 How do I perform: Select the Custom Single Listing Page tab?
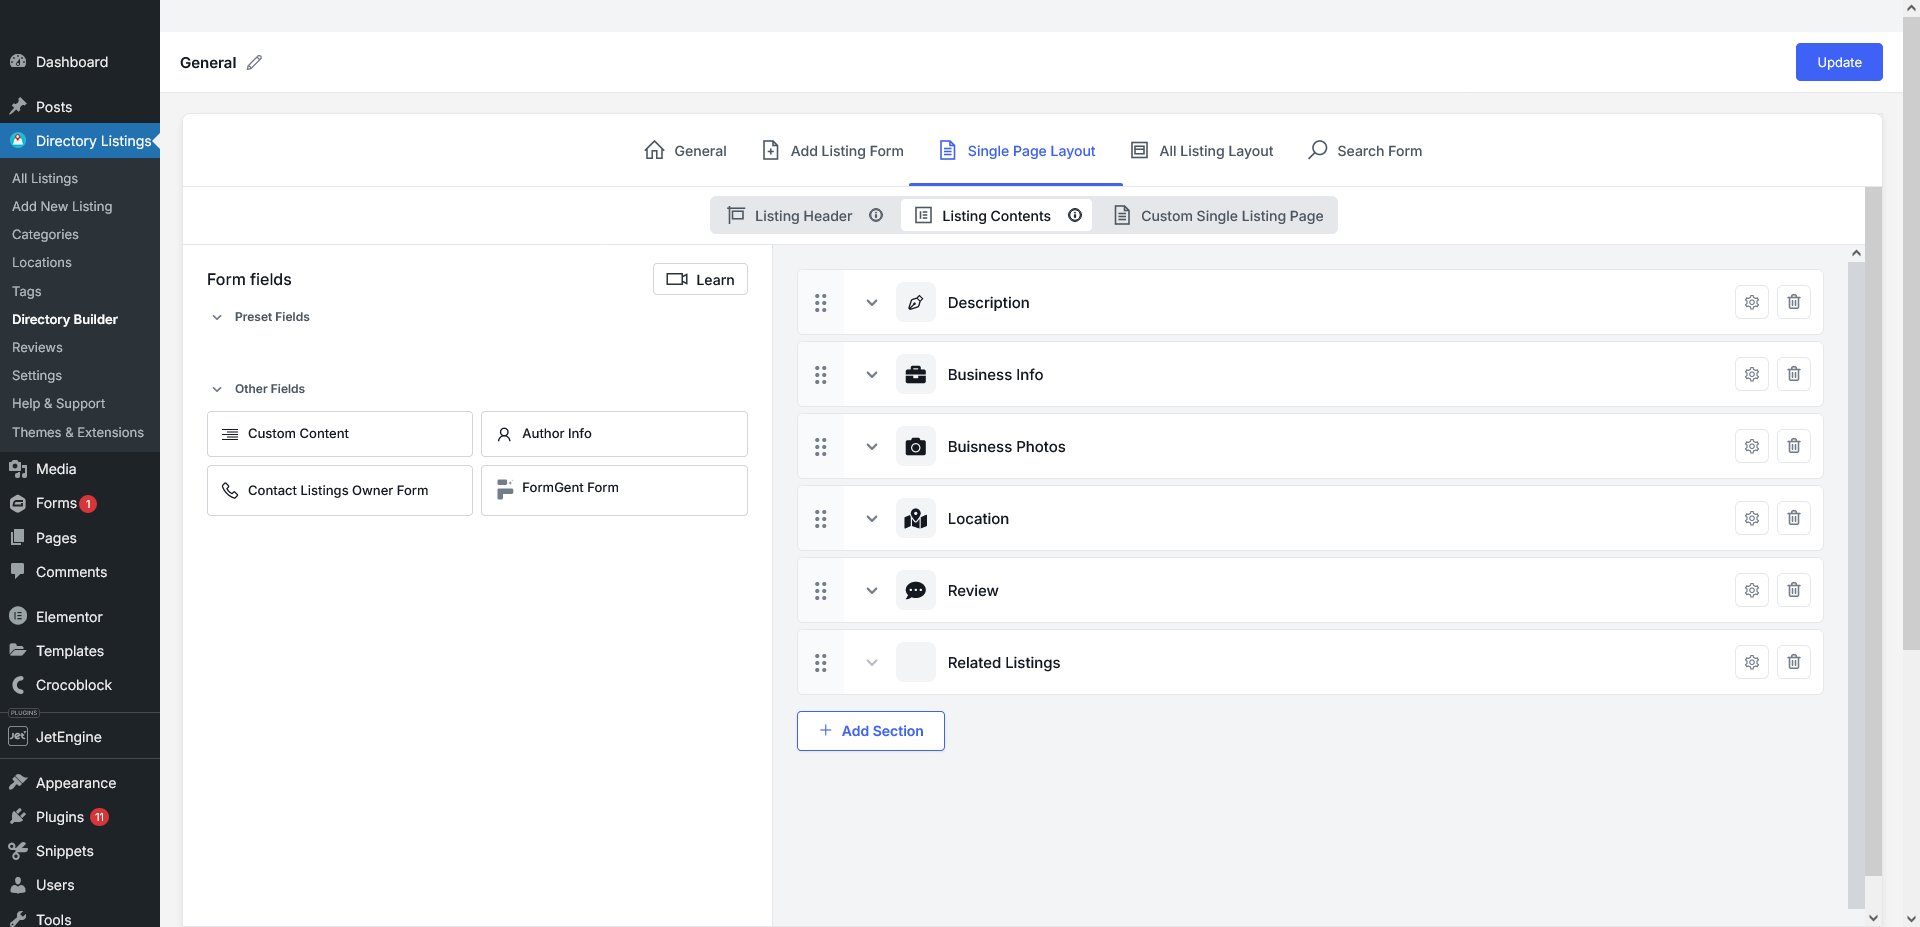coord(1218,216)
